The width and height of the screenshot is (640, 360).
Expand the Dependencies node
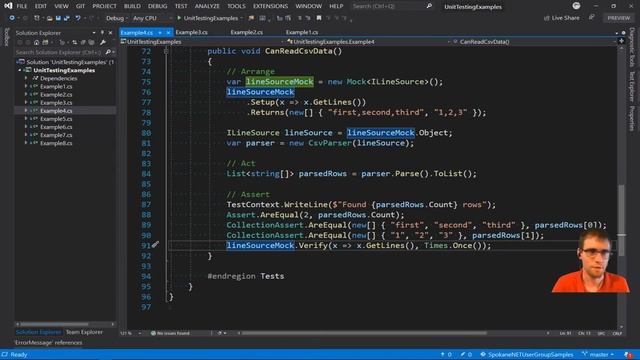pyautogui.click(x=26, y=78)
